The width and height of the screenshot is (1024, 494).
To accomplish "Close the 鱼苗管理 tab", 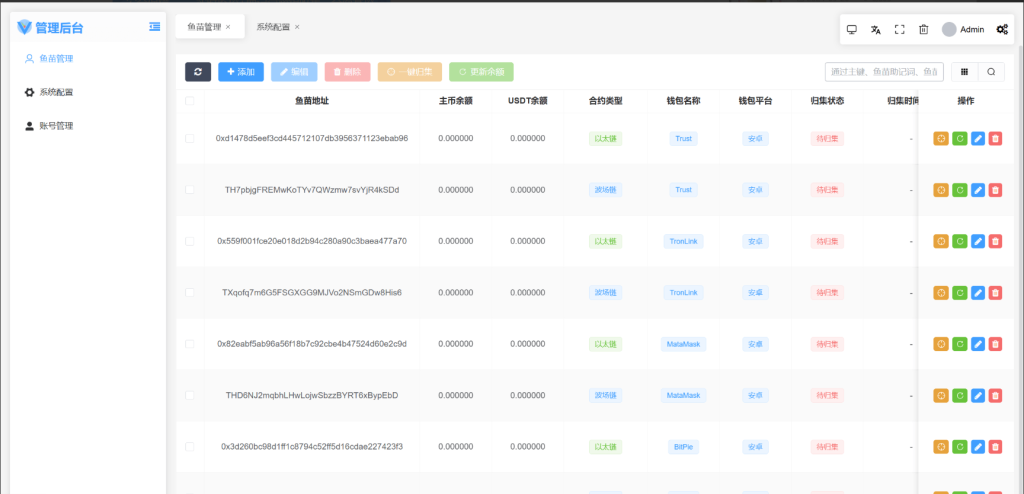I will 228,27.
